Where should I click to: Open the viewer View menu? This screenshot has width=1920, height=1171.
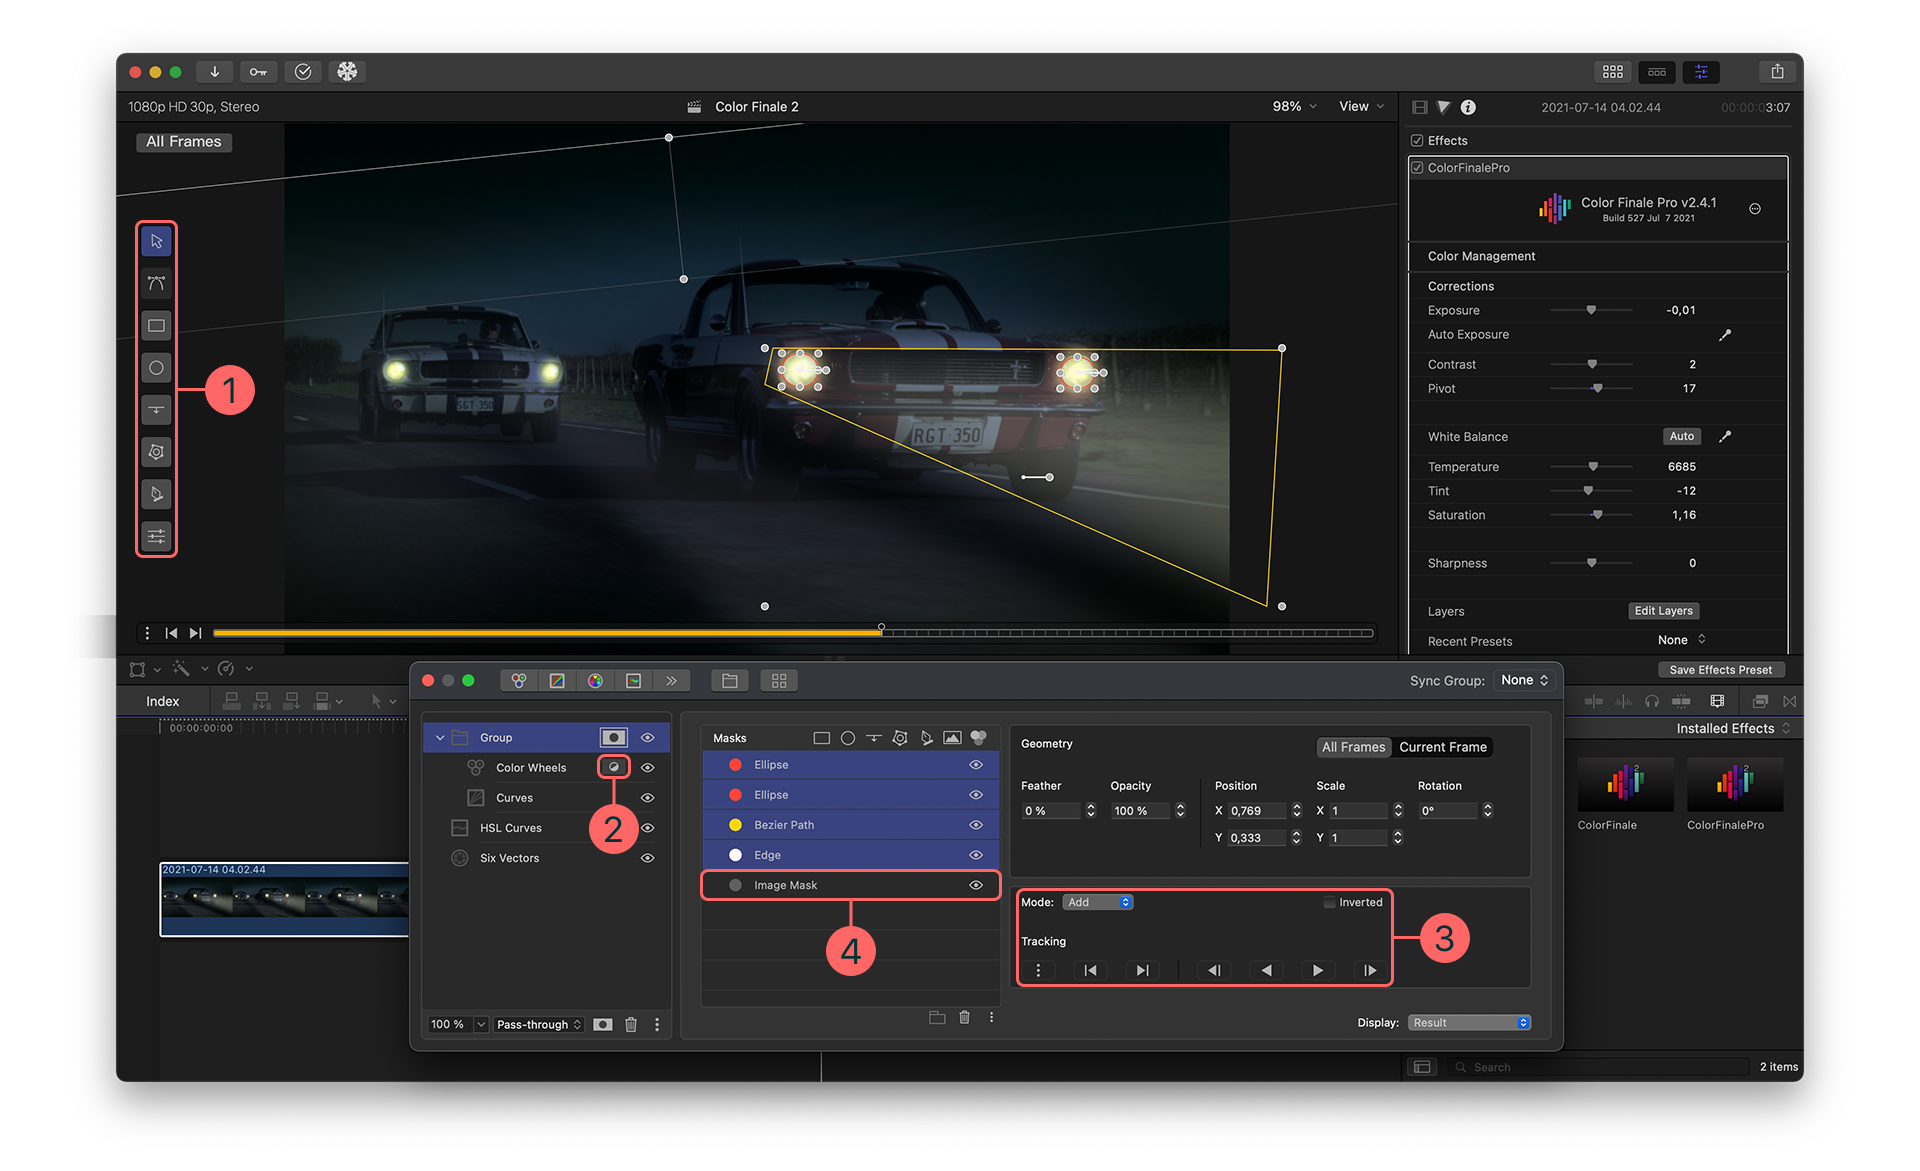(1361, 106)
